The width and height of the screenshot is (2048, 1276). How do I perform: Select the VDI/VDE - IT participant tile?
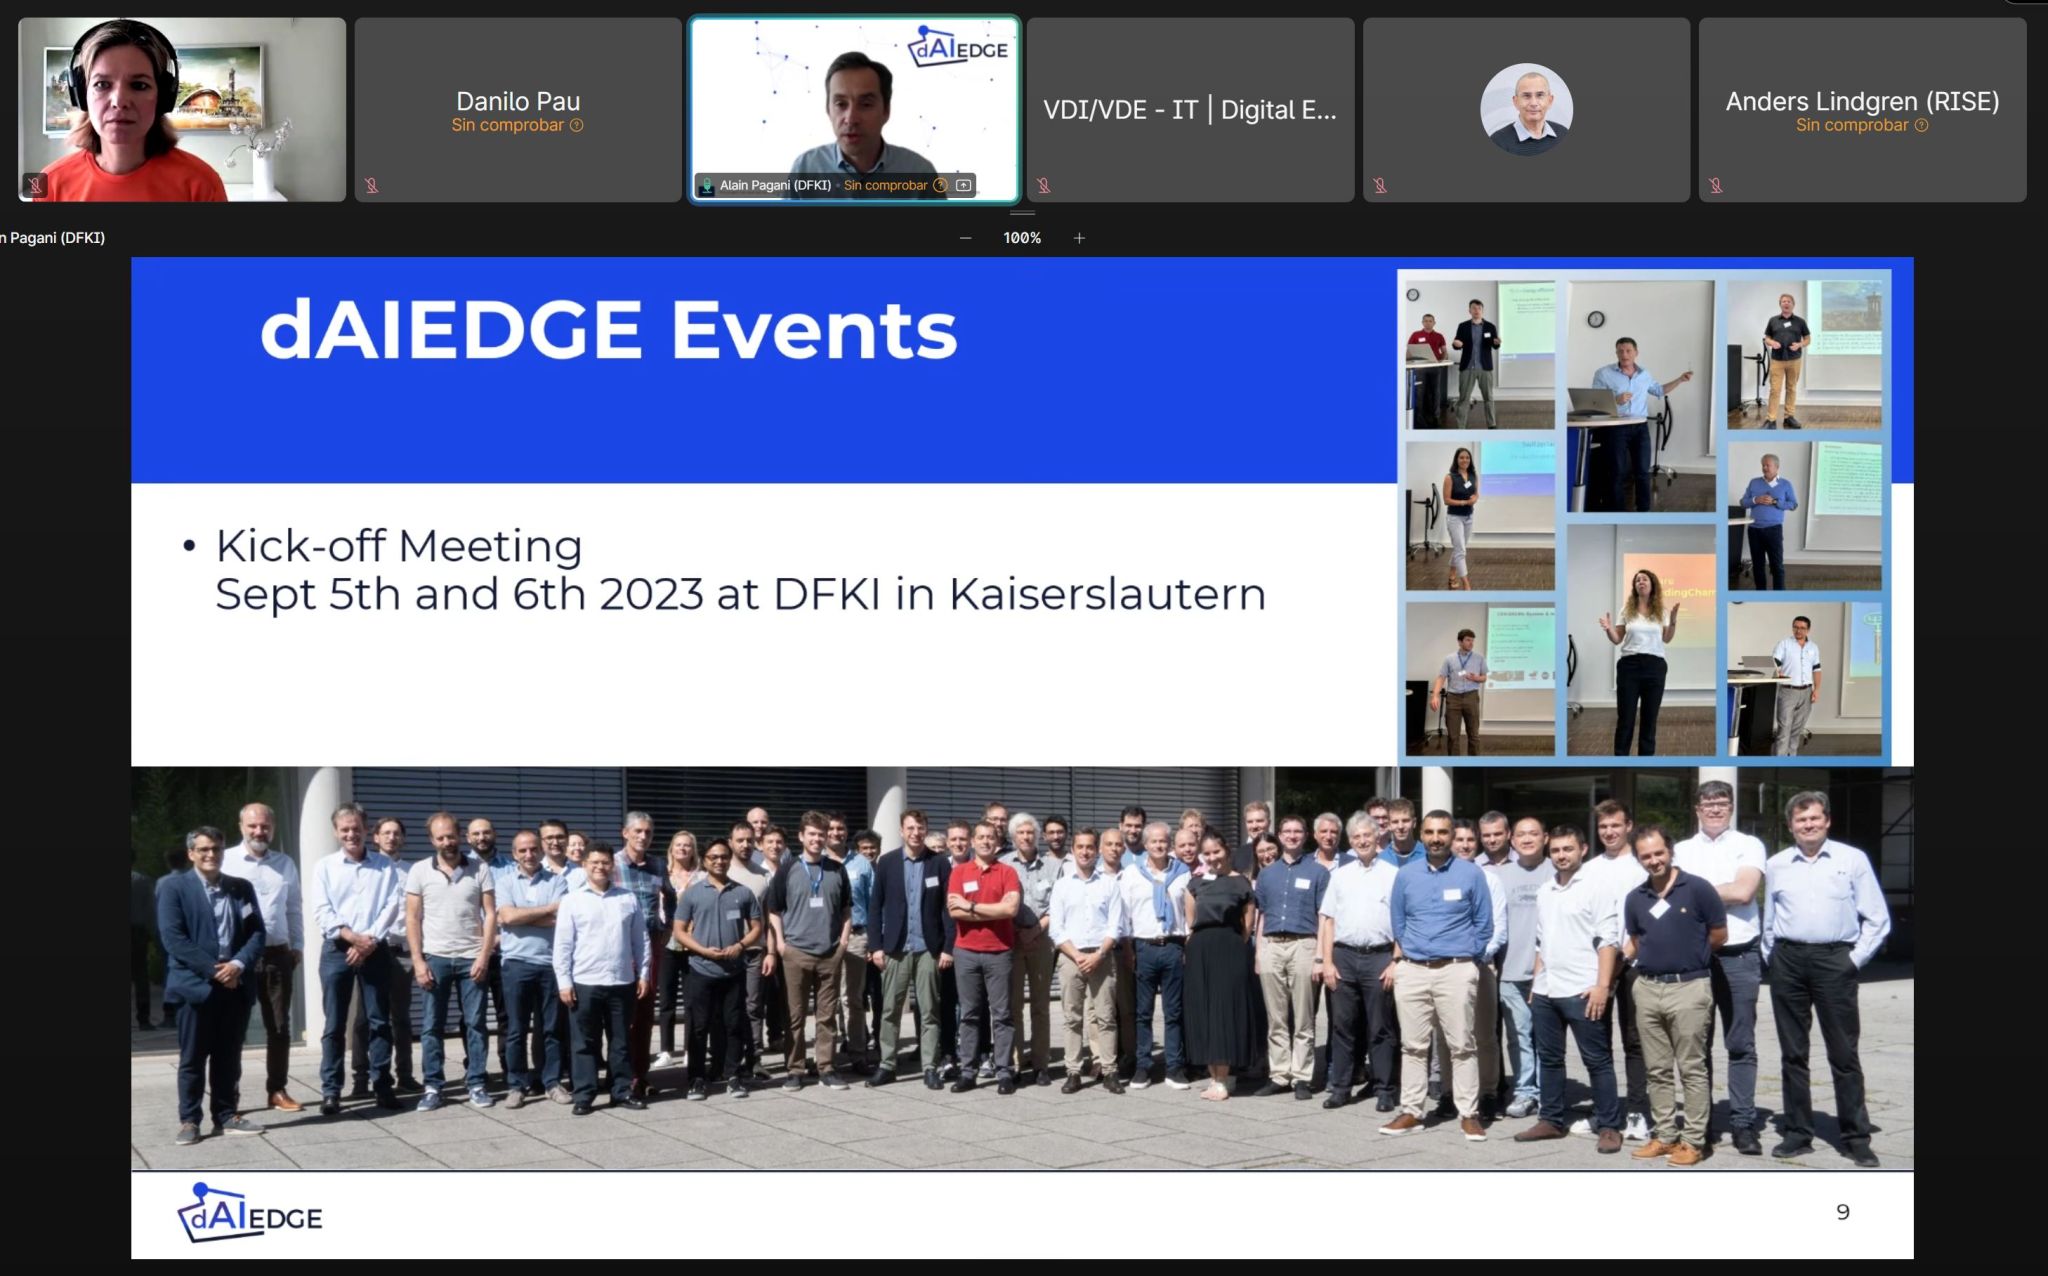pyautogui.click(x=1190, y=110)
